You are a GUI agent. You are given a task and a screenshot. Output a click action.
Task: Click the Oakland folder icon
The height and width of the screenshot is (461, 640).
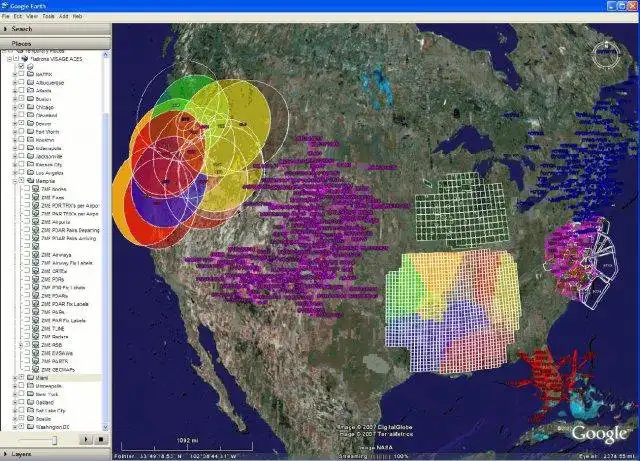(x=31, y=402)
